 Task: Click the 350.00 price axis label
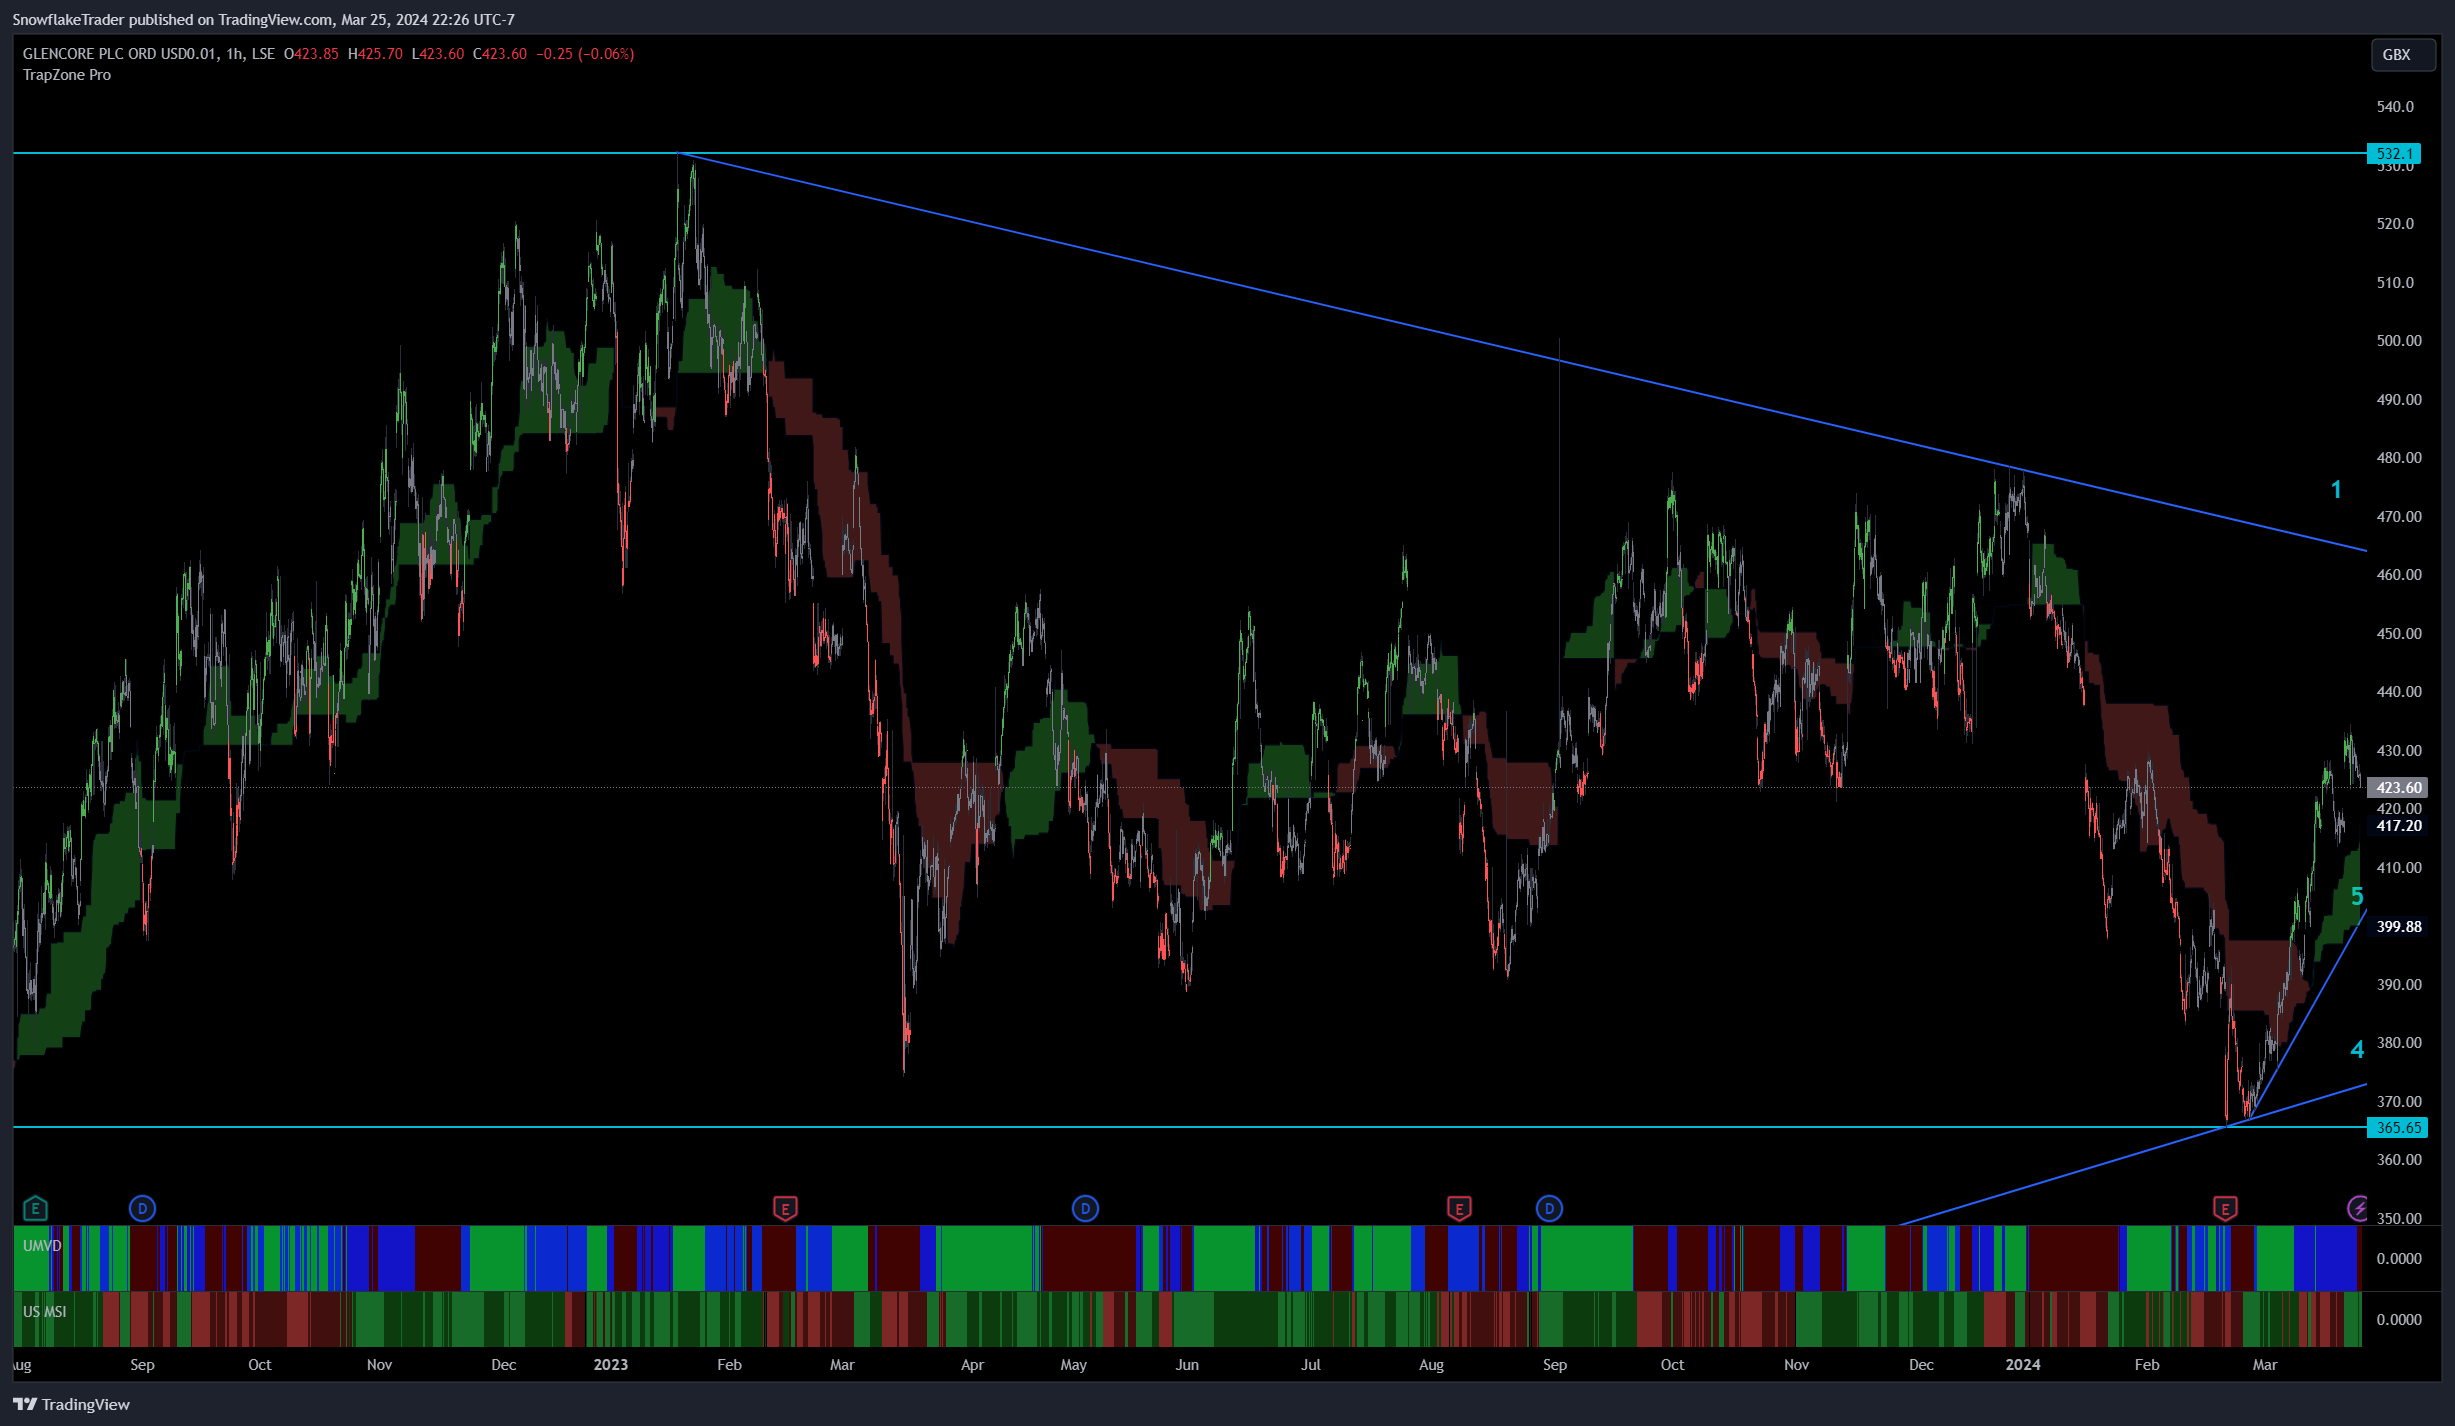pos(2399,1219)
